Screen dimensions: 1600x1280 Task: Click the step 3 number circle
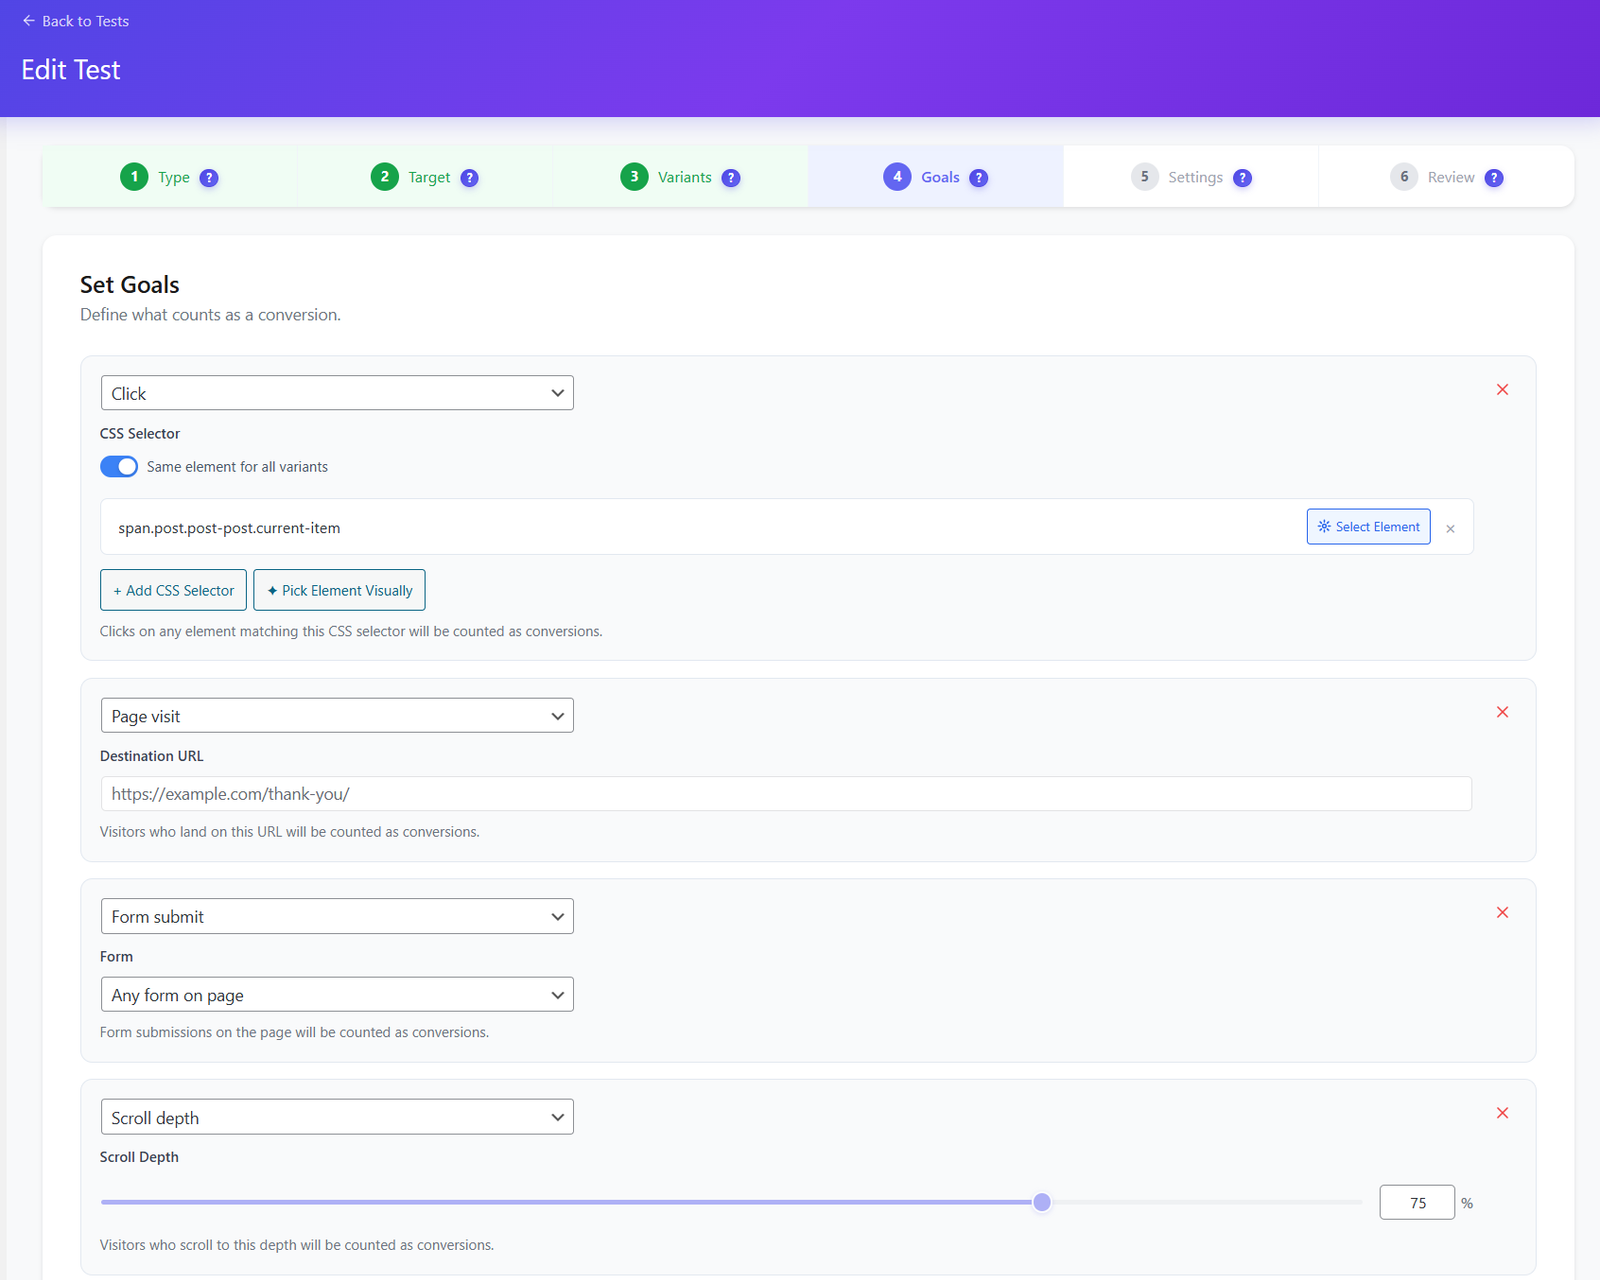point(634,177)
